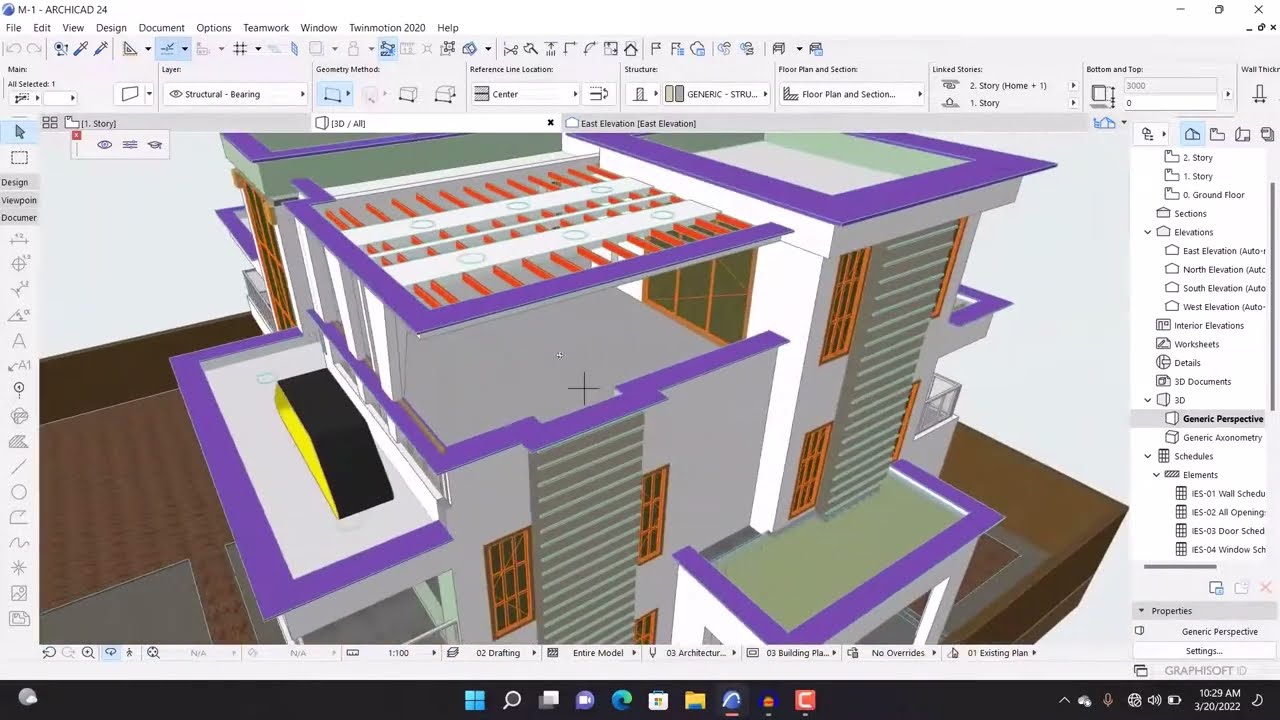Select Generic Axonometry in Navigator

click(x=1222, y=438)
